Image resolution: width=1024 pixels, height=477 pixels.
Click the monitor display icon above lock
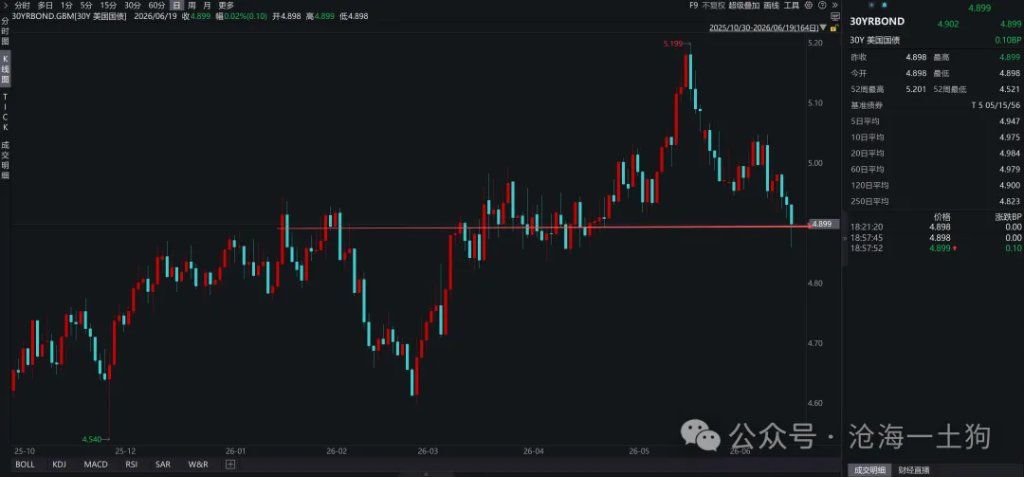click(835, 16)
